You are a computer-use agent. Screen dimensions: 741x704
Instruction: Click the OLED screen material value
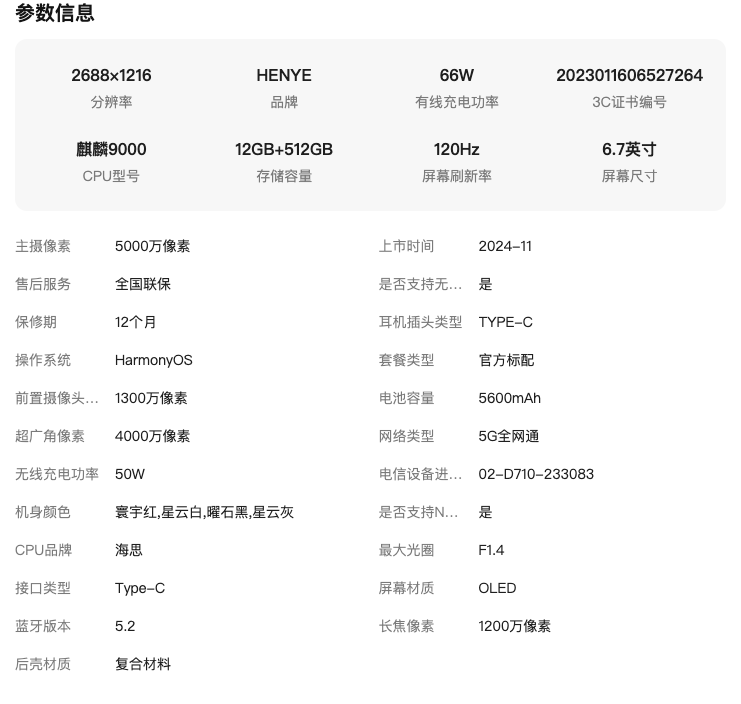(x=497, y=588)
